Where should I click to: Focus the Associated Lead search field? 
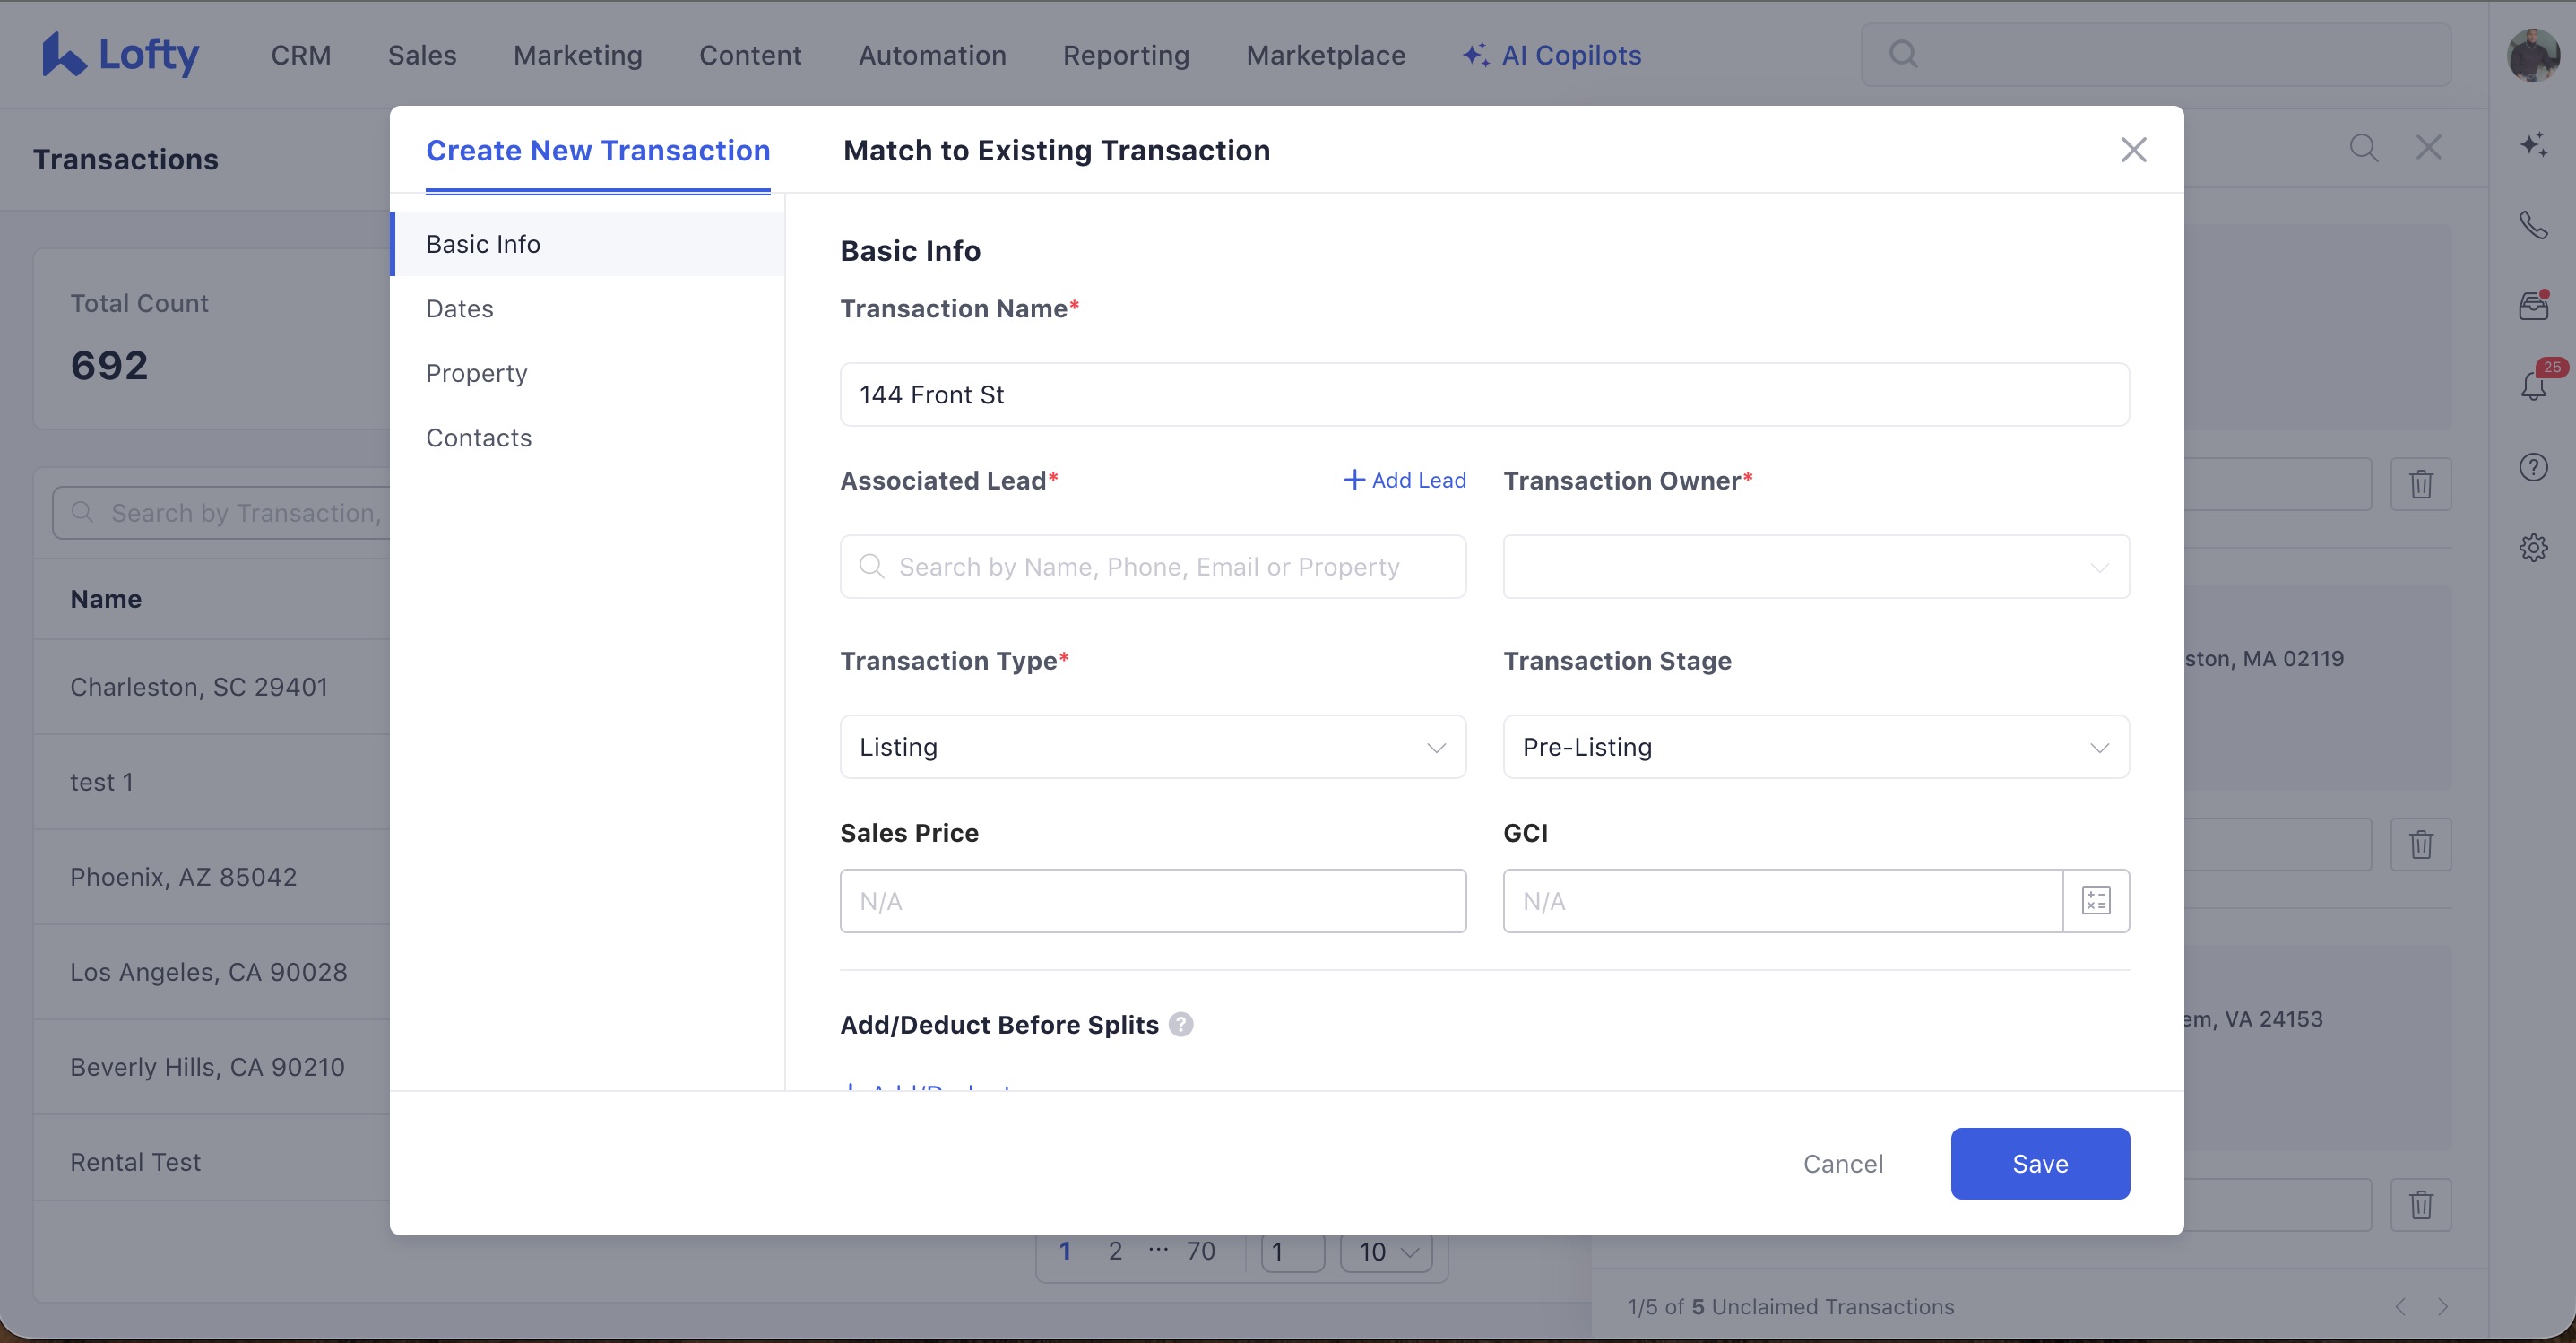click(1152, 567)
